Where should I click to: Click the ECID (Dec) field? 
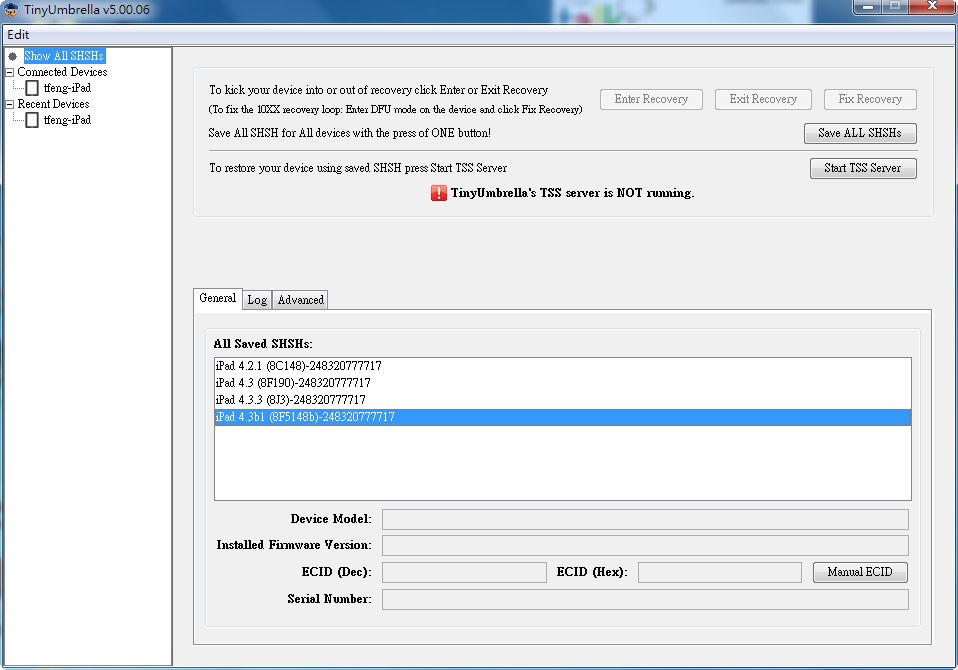click(464, 572)
